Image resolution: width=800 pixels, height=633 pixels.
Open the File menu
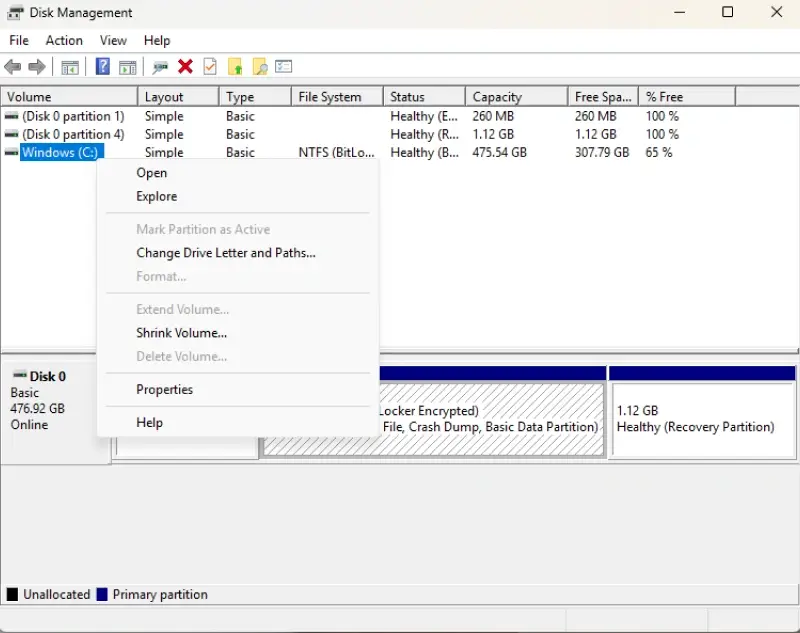tap(19, 40)
